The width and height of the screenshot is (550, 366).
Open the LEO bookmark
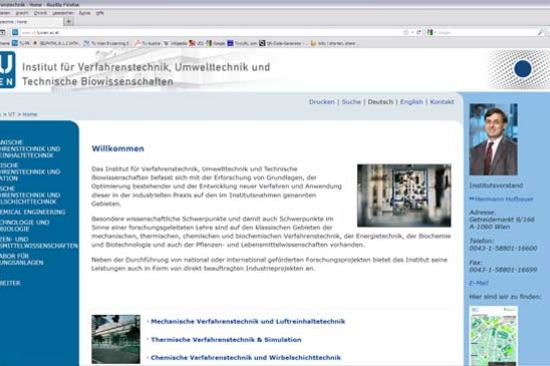pos(196,44)
